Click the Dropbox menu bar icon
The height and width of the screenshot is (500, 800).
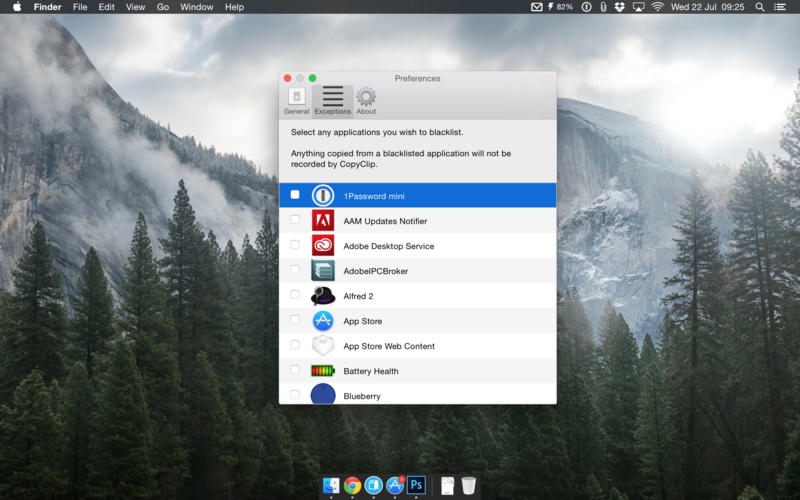(620, 7)
